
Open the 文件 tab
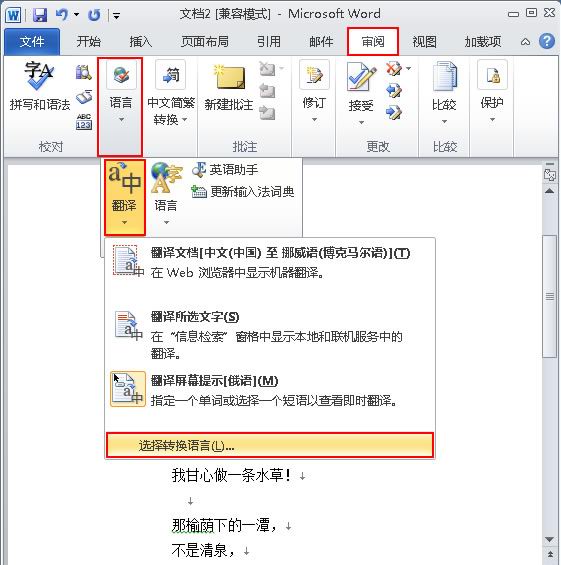[32, 42]
